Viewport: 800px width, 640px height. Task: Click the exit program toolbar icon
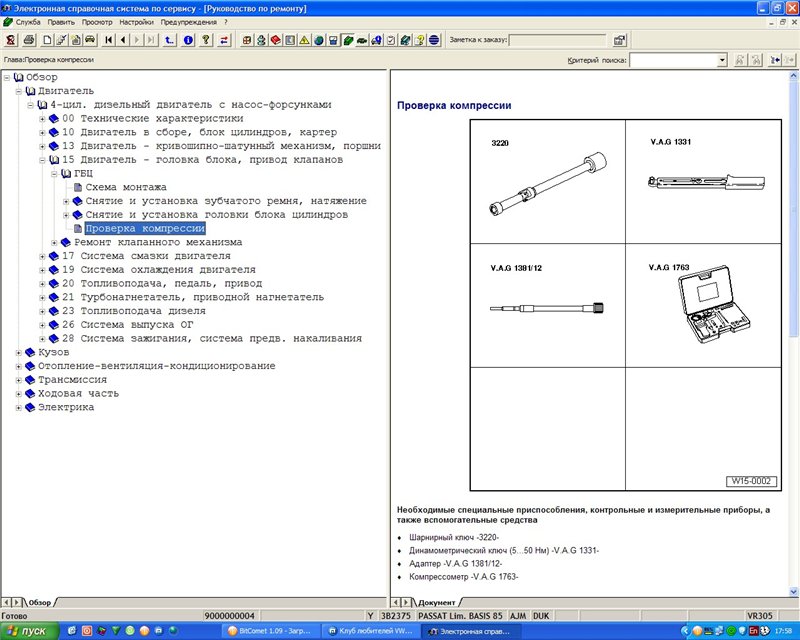11,40
